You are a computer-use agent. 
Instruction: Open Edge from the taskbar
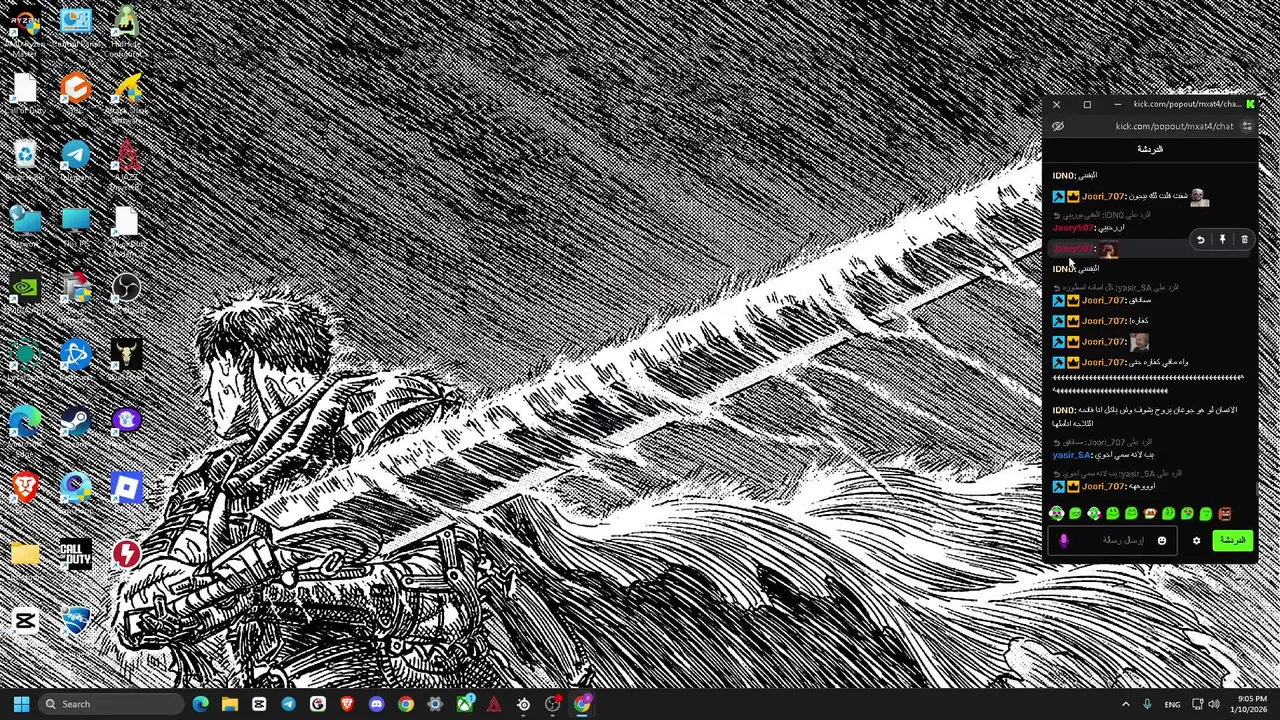[201, 704]
